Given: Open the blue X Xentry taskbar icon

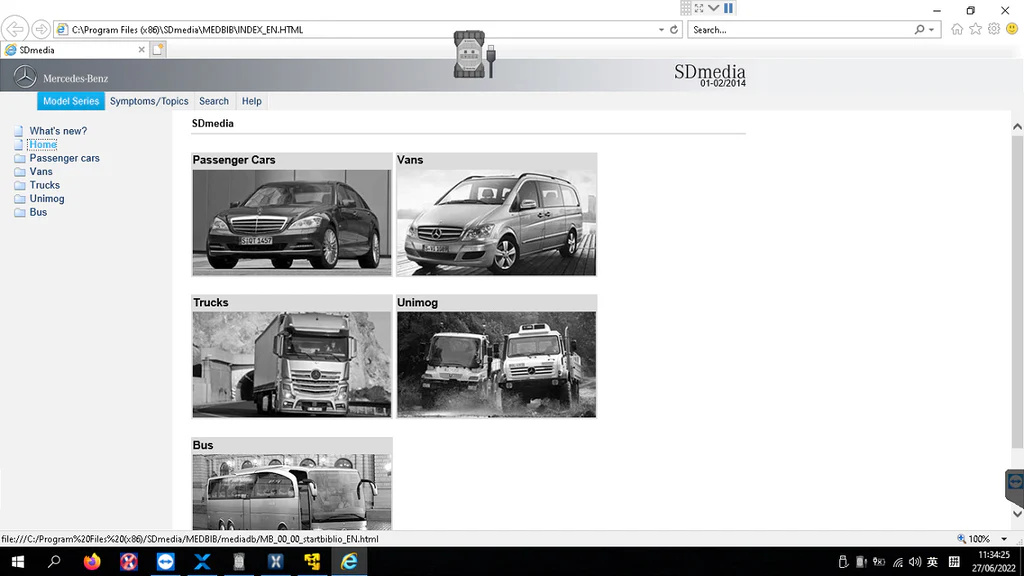Looking at the screenshot, I should pyautogui.click(x=202, y=562).
